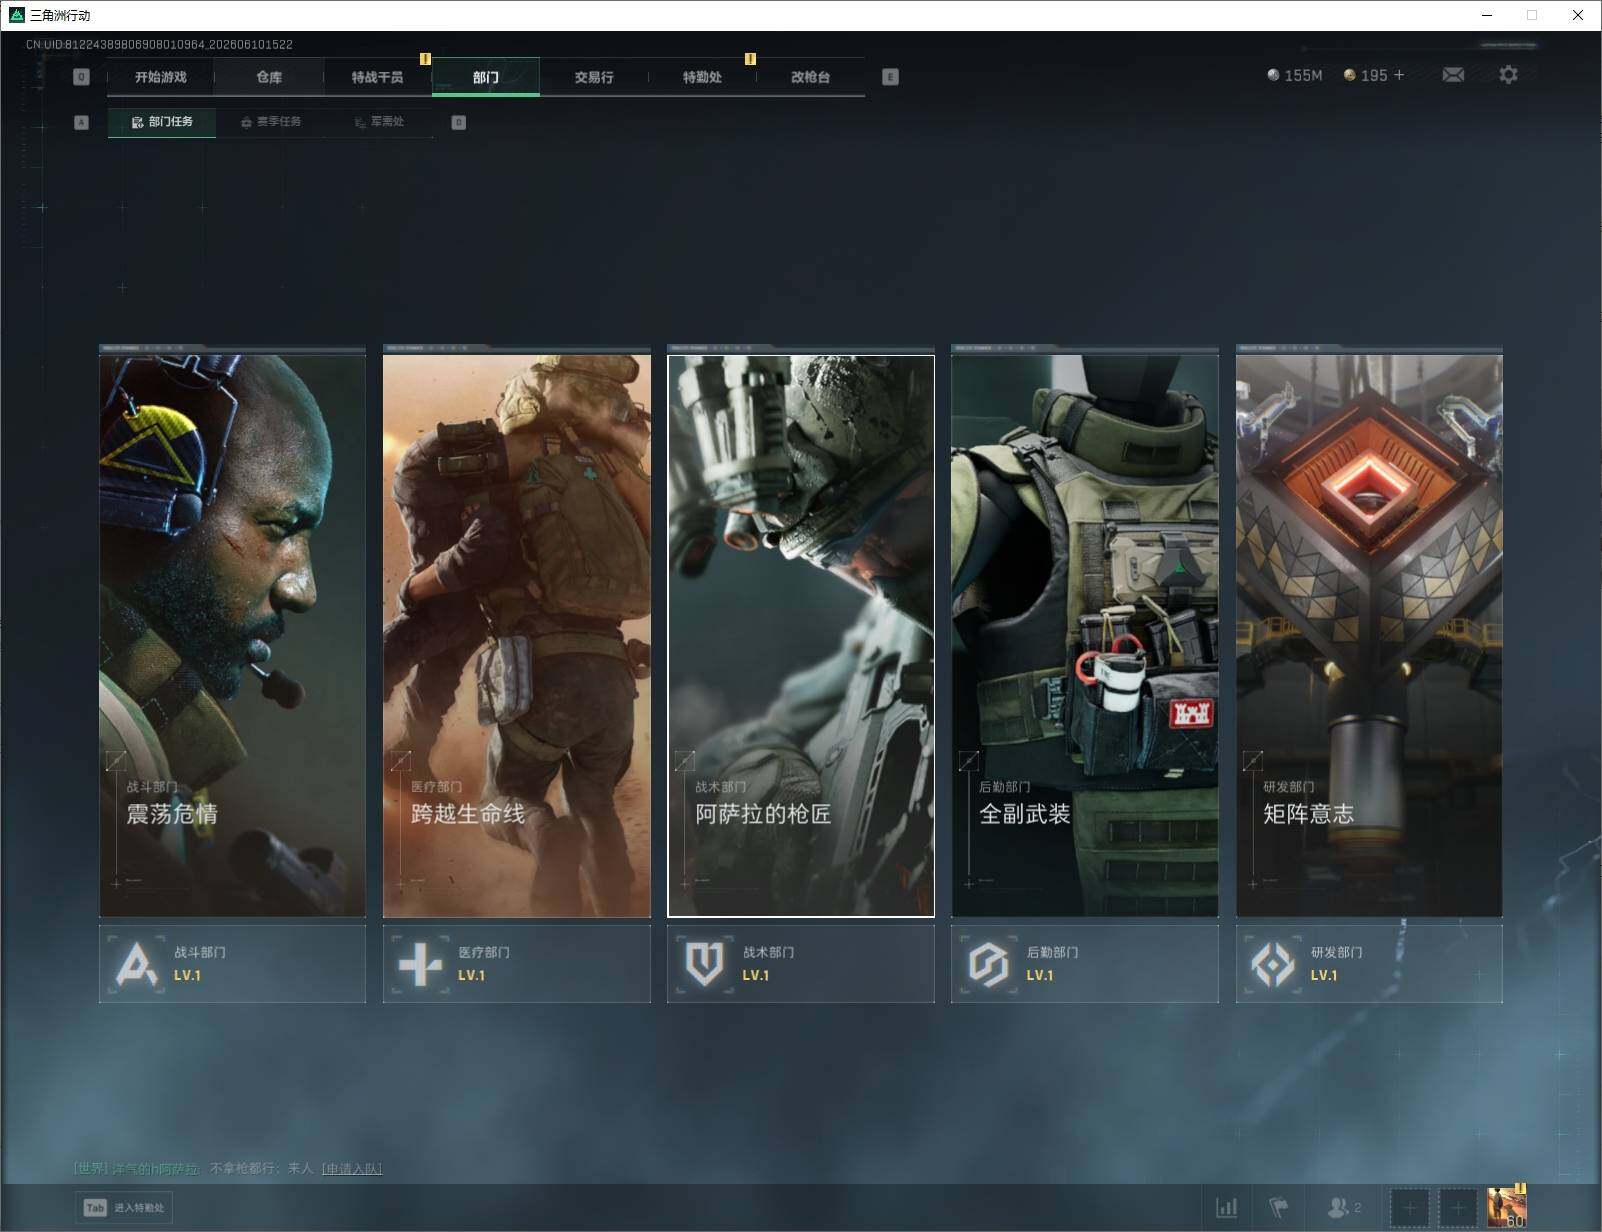Click the gold coin icon beside 195
Viewport: 1602px width, 1232px height.
coord(1349,75)
